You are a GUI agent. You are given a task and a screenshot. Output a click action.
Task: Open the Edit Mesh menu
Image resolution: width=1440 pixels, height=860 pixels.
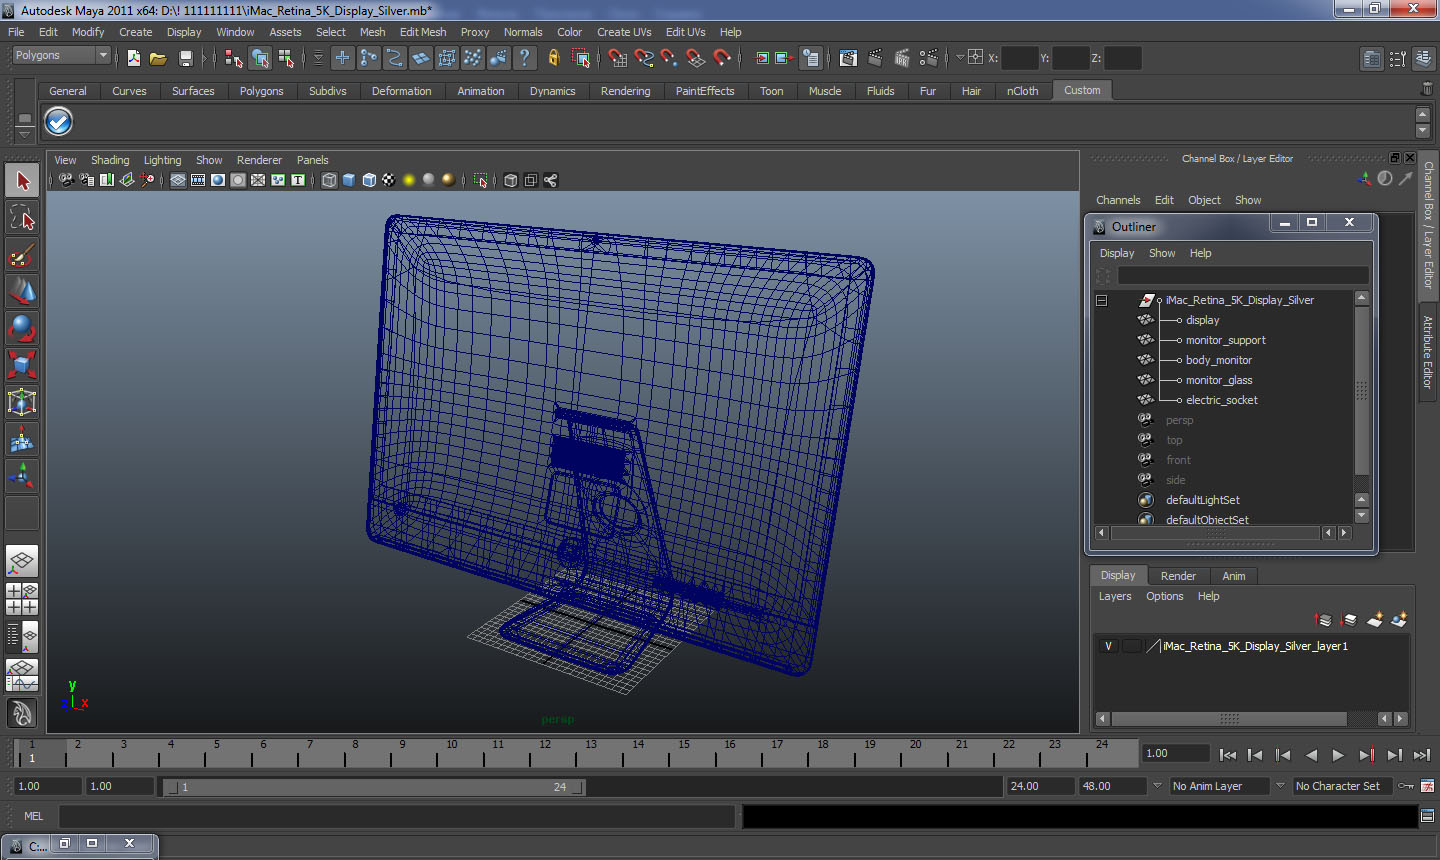pyautogui.click(x=423, y=32)
